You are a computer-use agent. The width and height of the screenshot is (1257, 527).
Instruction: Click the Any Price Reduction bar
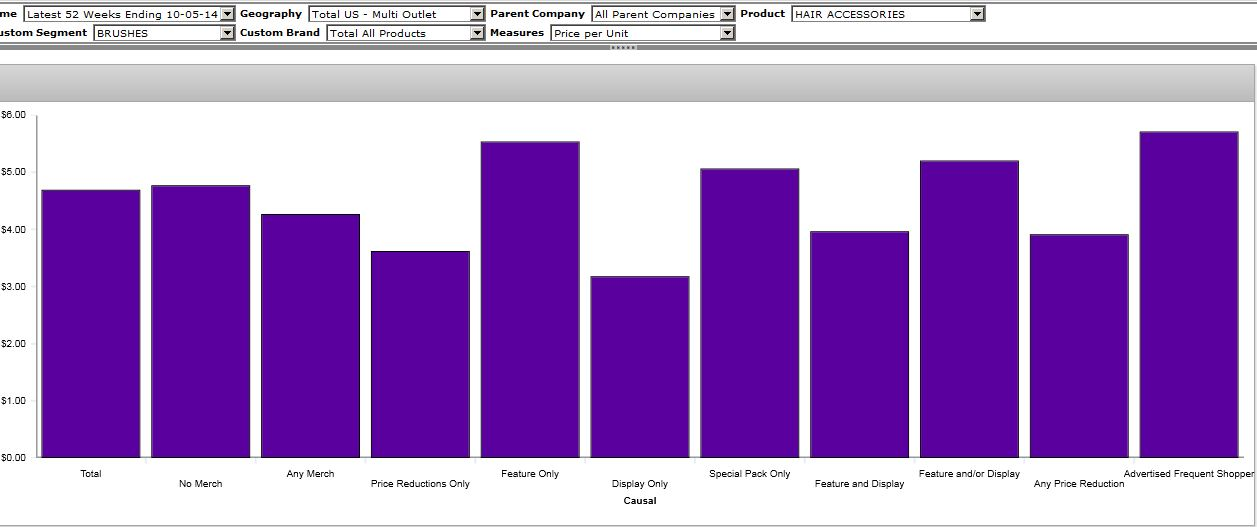pyautogui.click(x=1079, y=346)
